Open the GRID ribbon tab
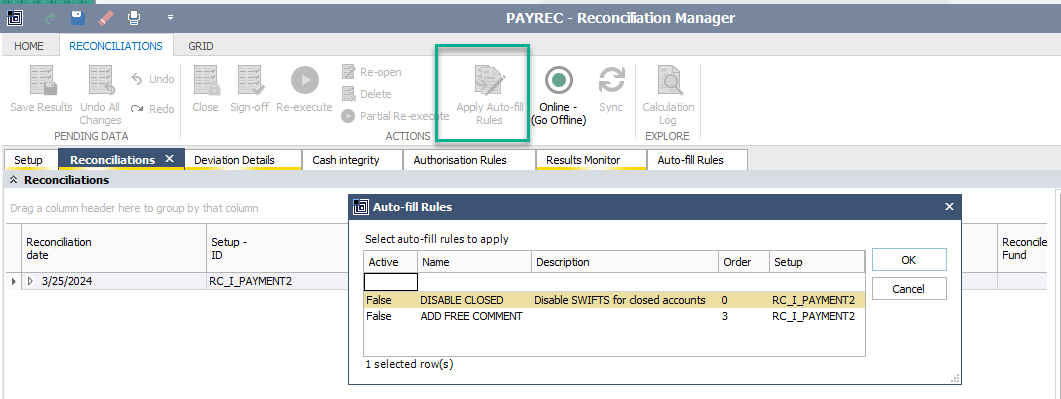 201,46
